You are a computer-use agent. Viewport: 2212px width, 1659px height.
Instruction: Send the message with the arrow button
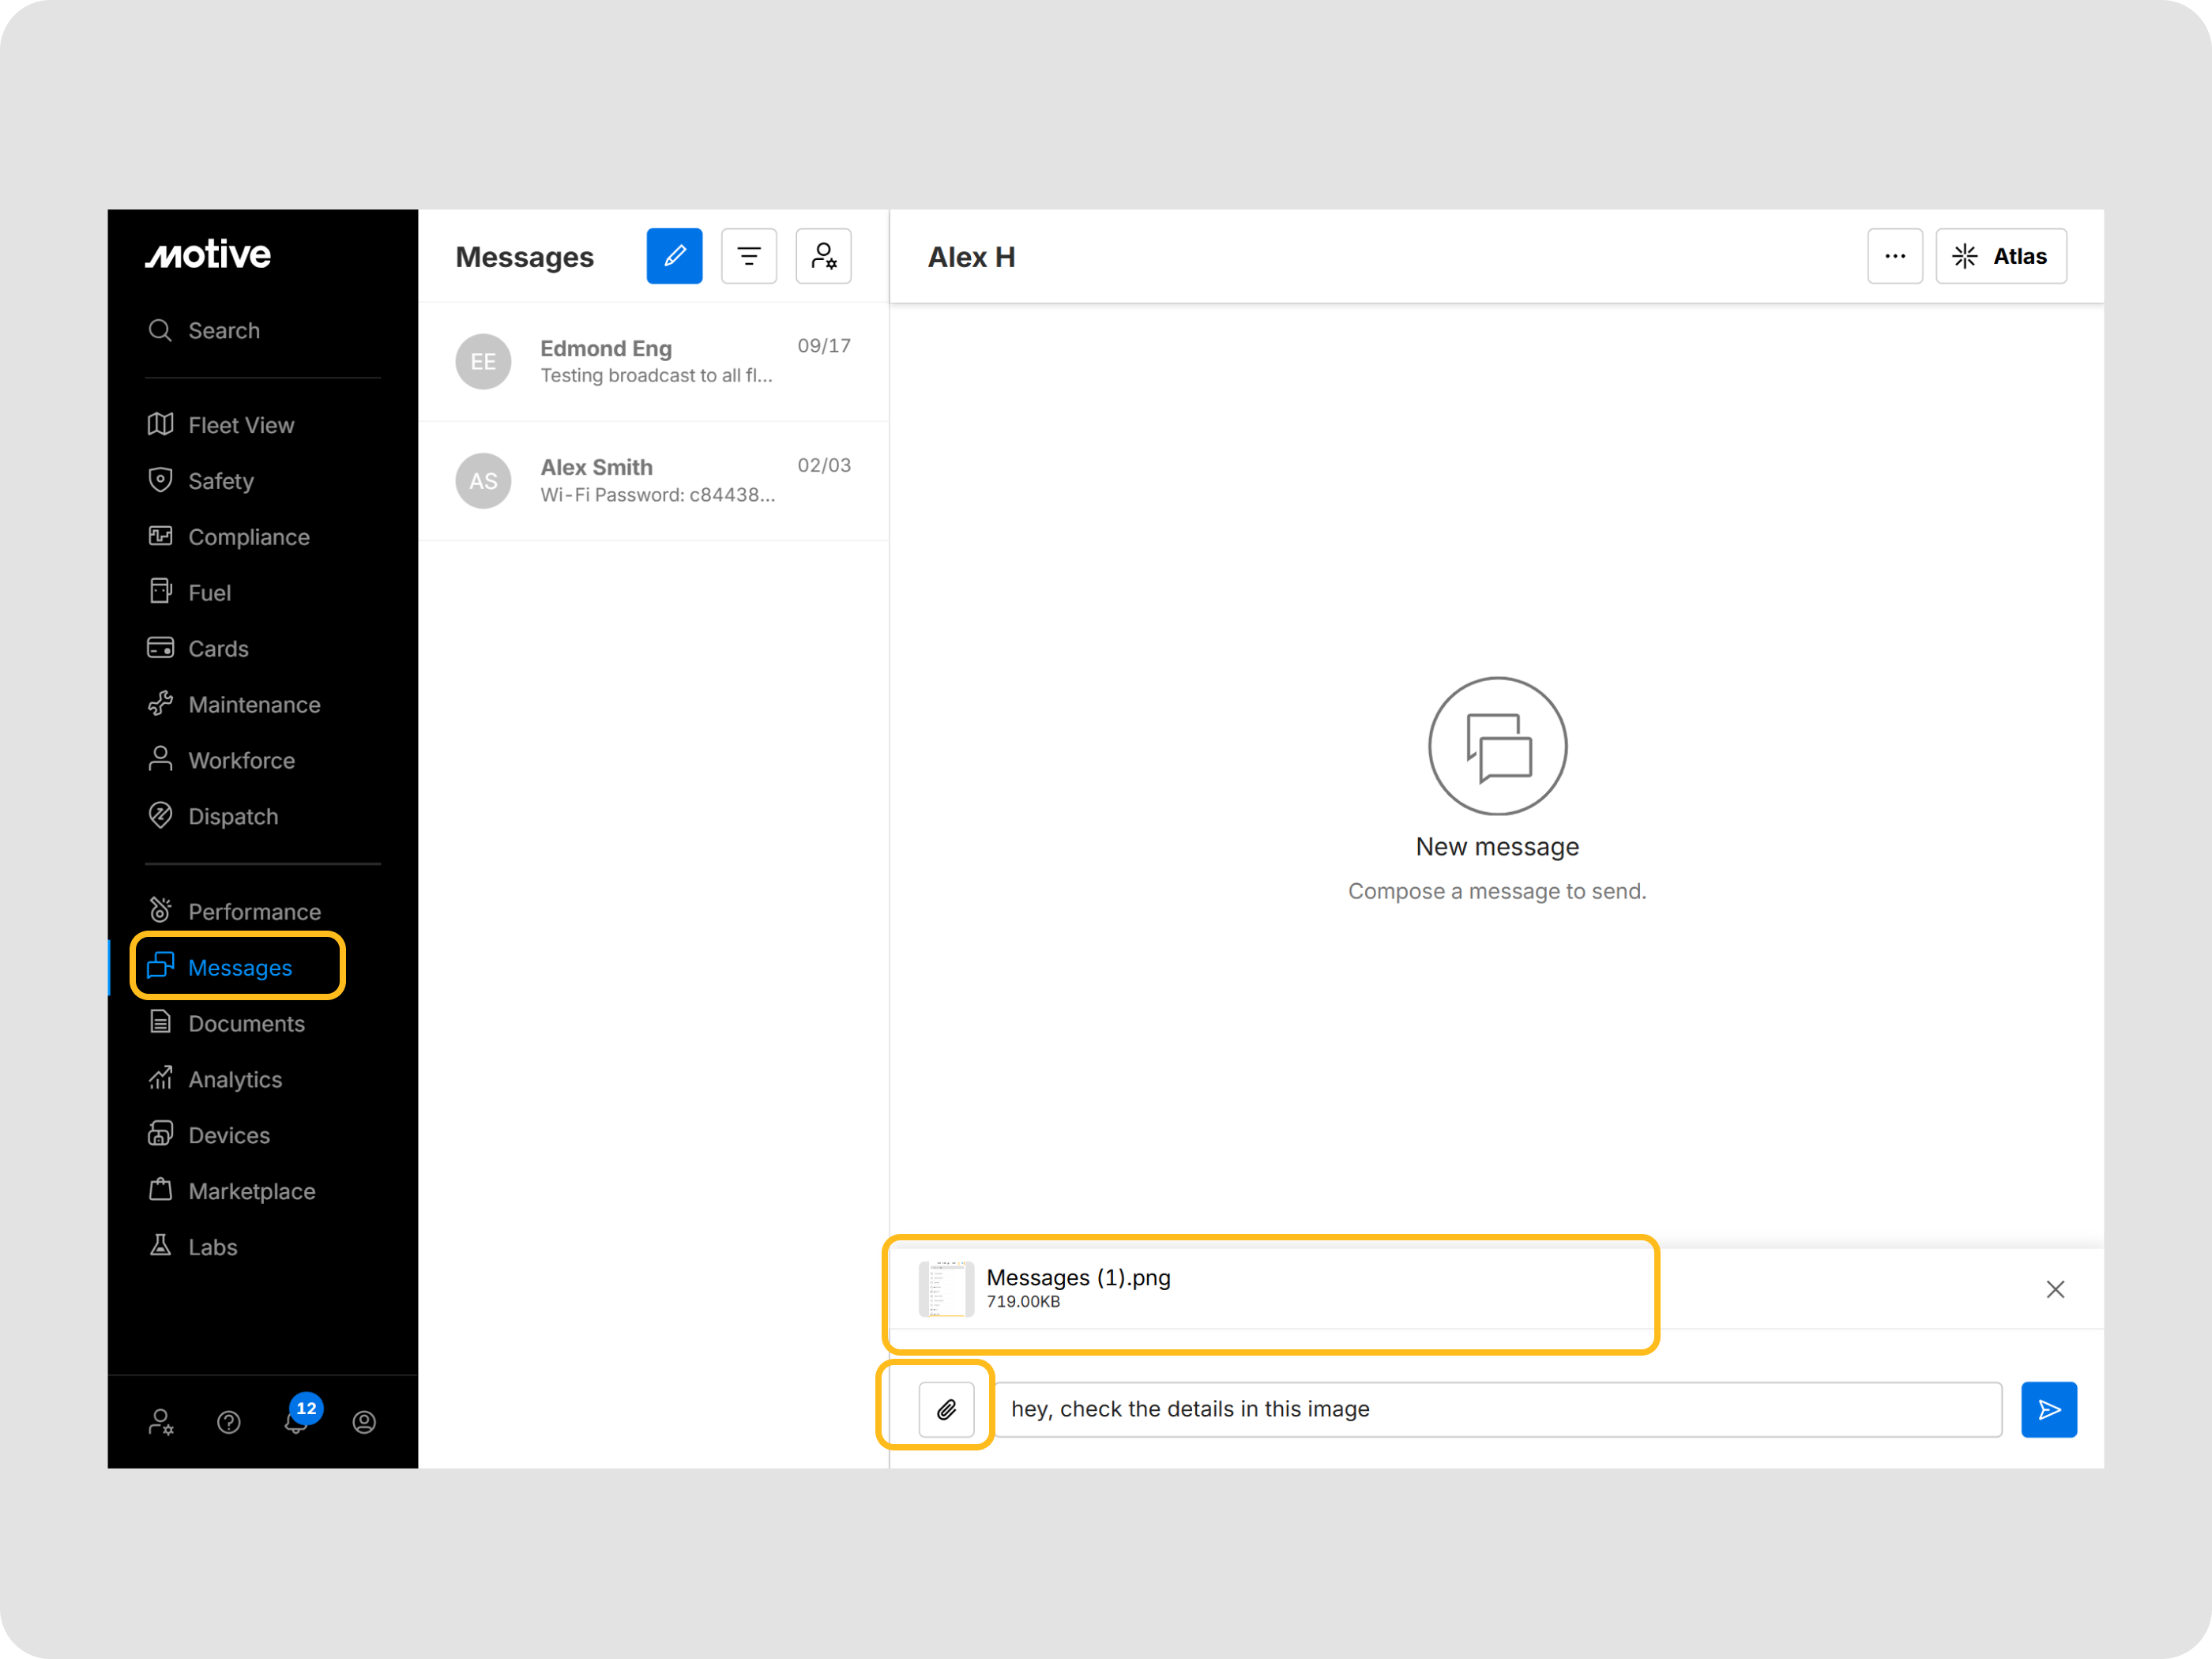point(2049,1409)
